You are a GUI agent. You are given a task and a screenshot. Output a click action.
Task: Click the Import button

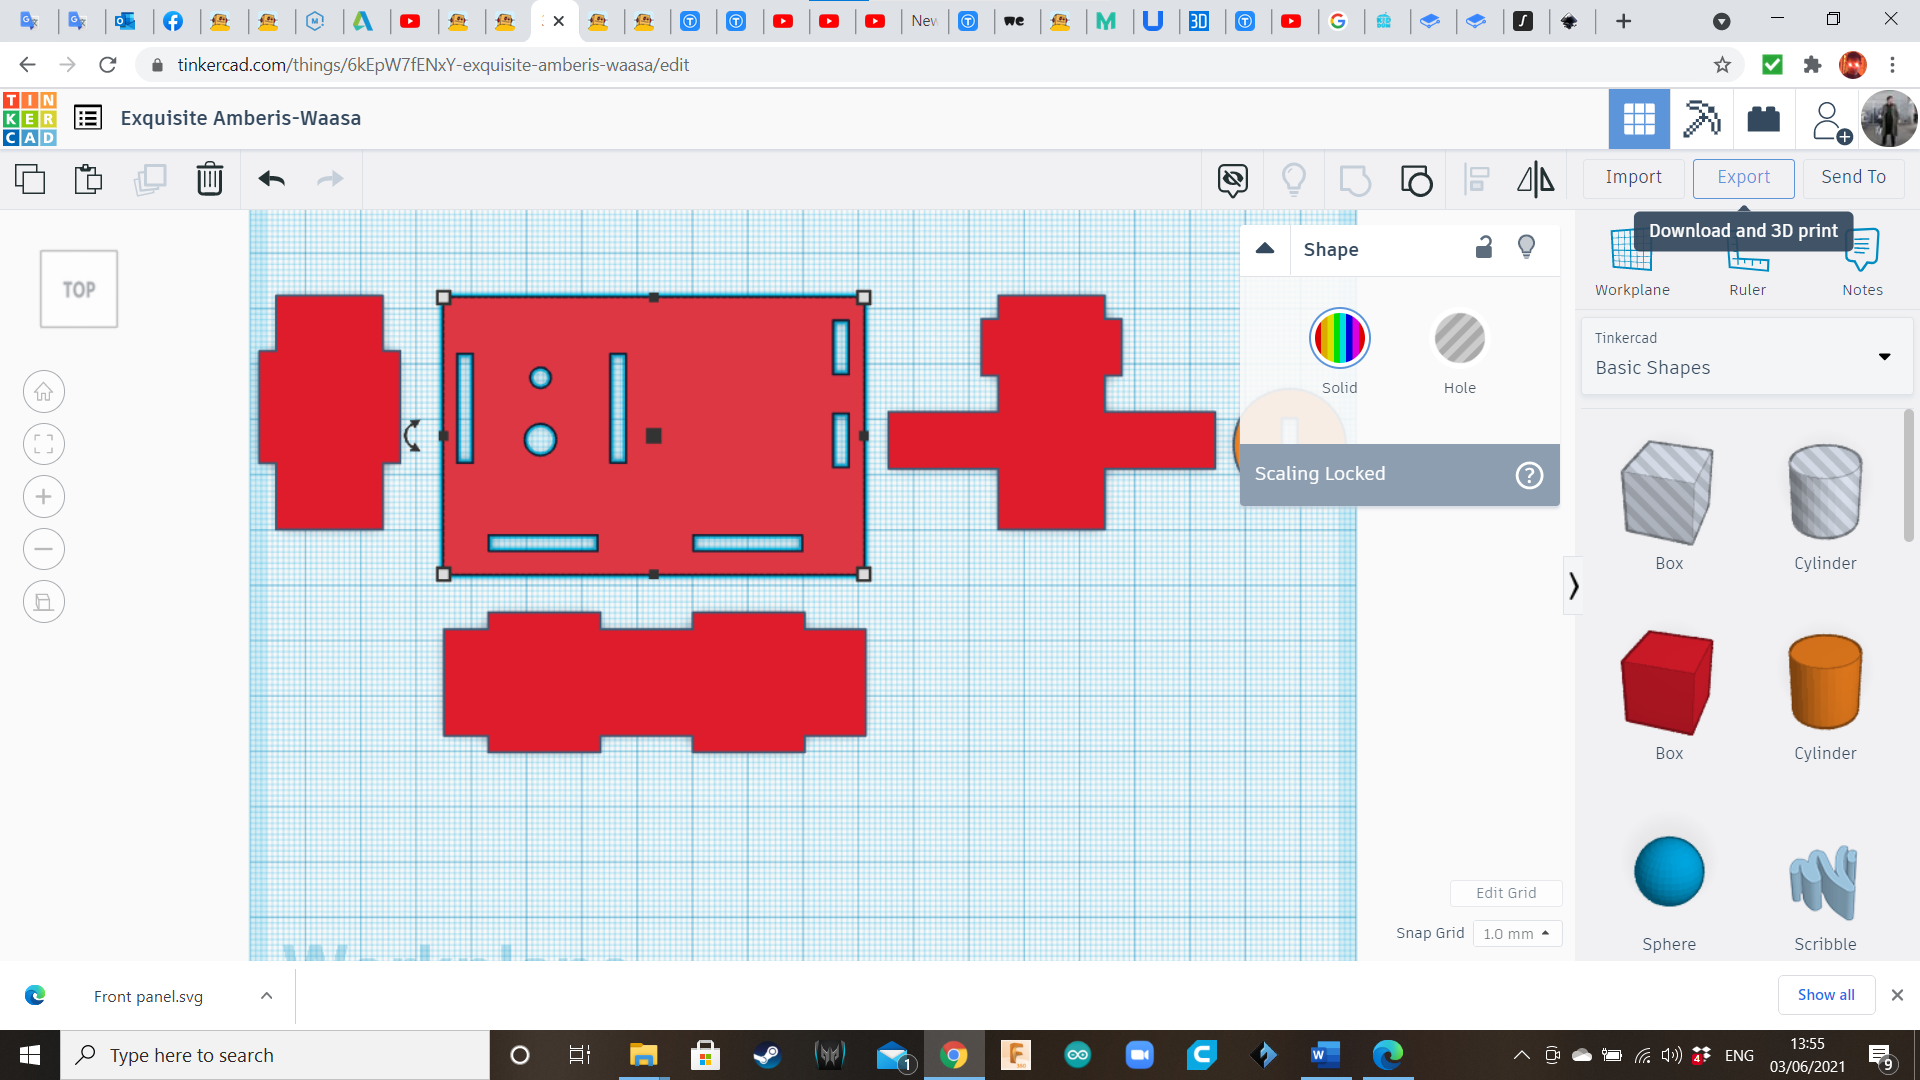pyautogui.click(x=1633, y=177)
